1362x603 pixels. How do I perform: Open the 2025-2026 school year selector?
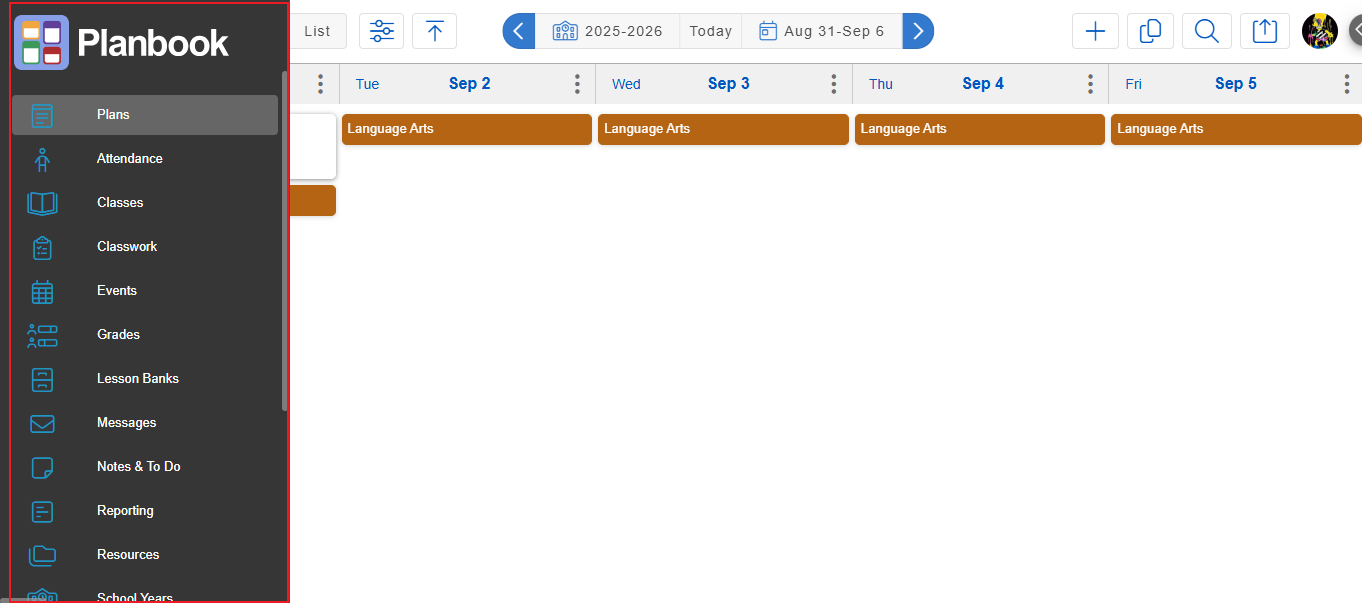pyautogui.click(x=607, y=31)
